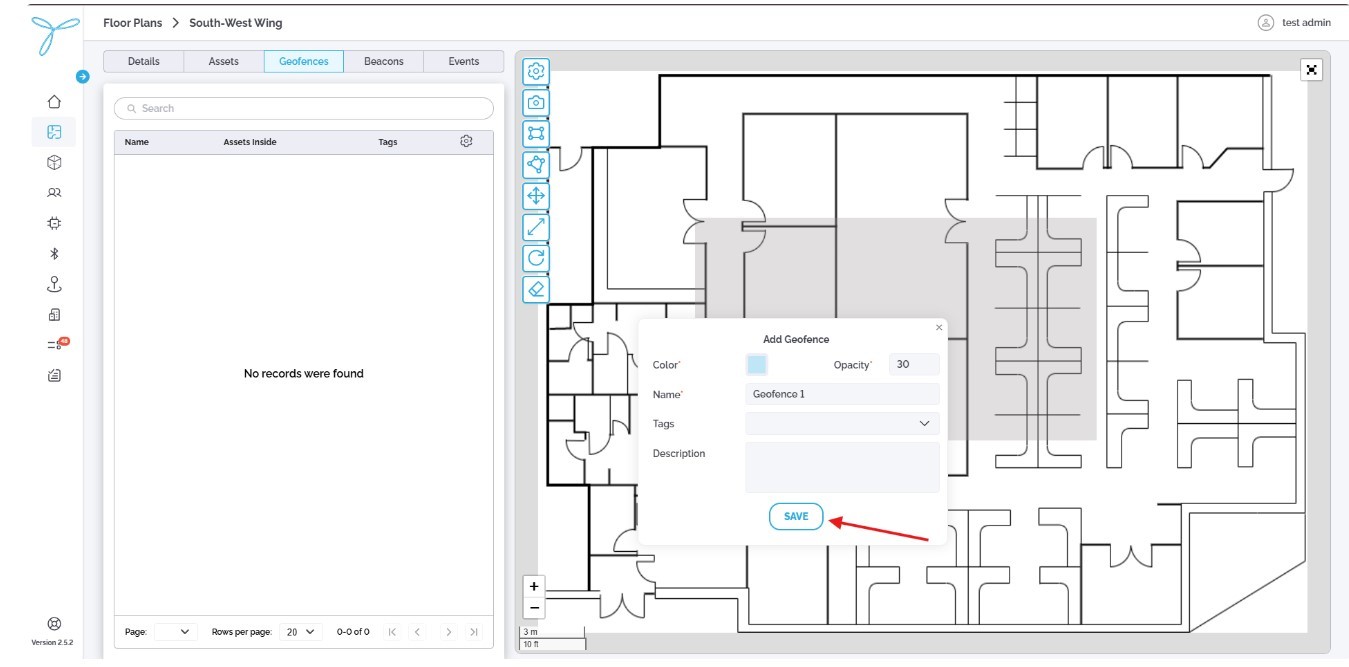
Task: Open the cube Assets sidebar icon
Action: click(54, 162)
